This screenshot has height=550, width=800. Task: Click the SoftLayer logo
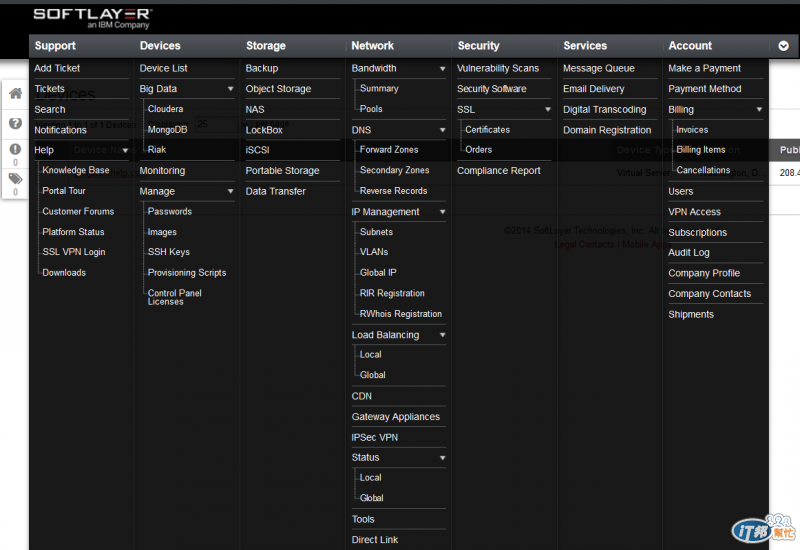[92, 17]
